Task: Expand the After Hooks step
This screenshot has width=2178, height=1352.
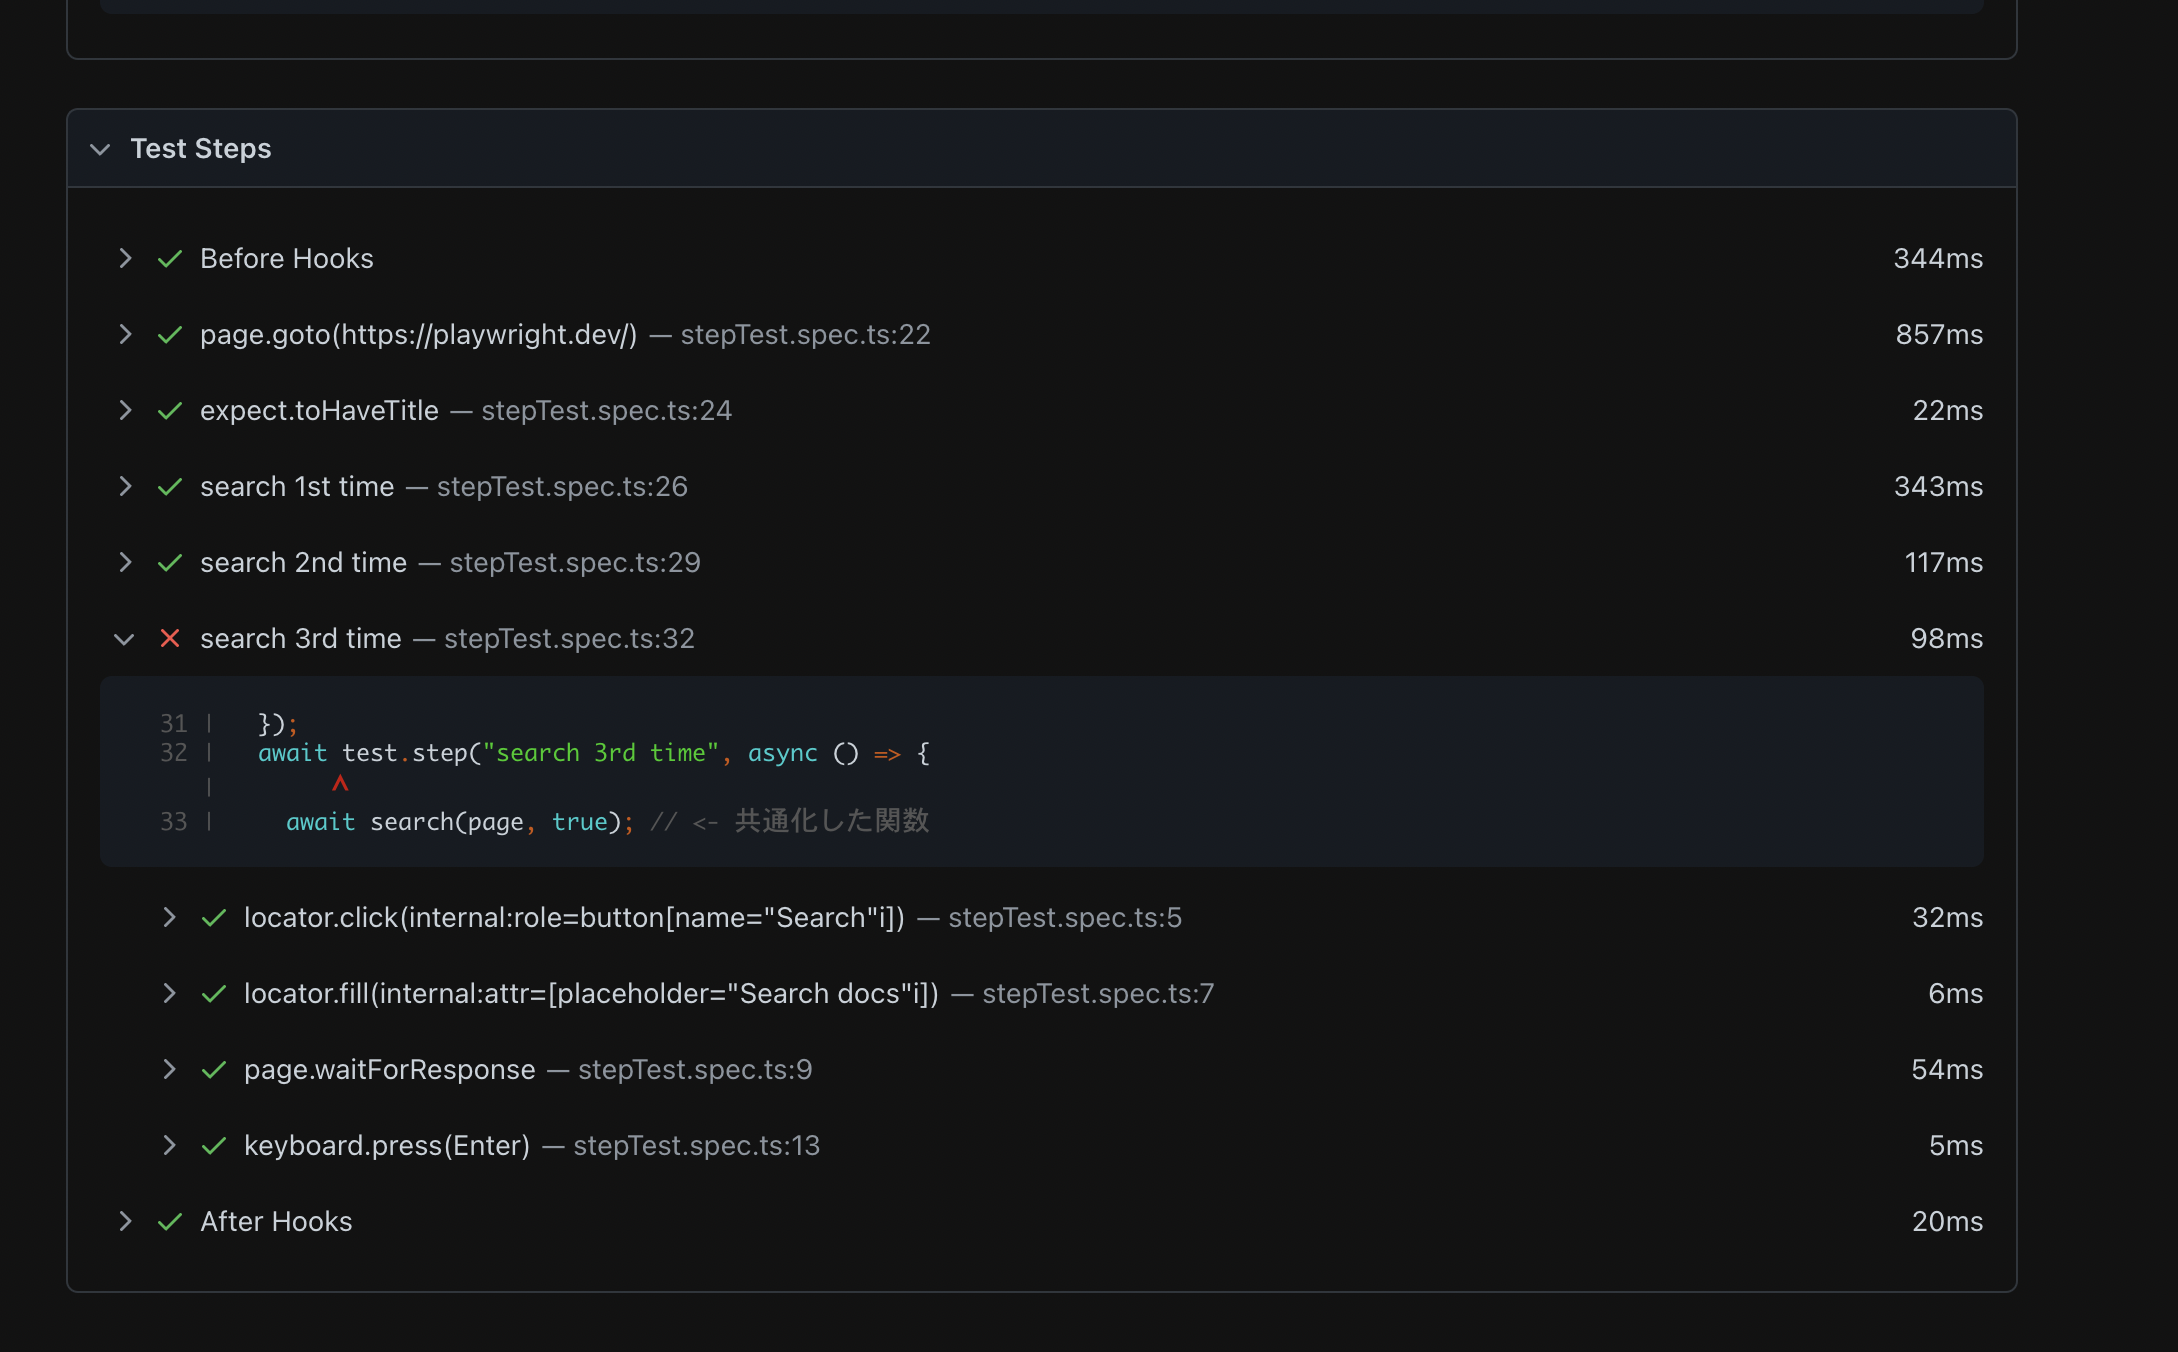Action: pyautogui.click(x=126, y=1221)
